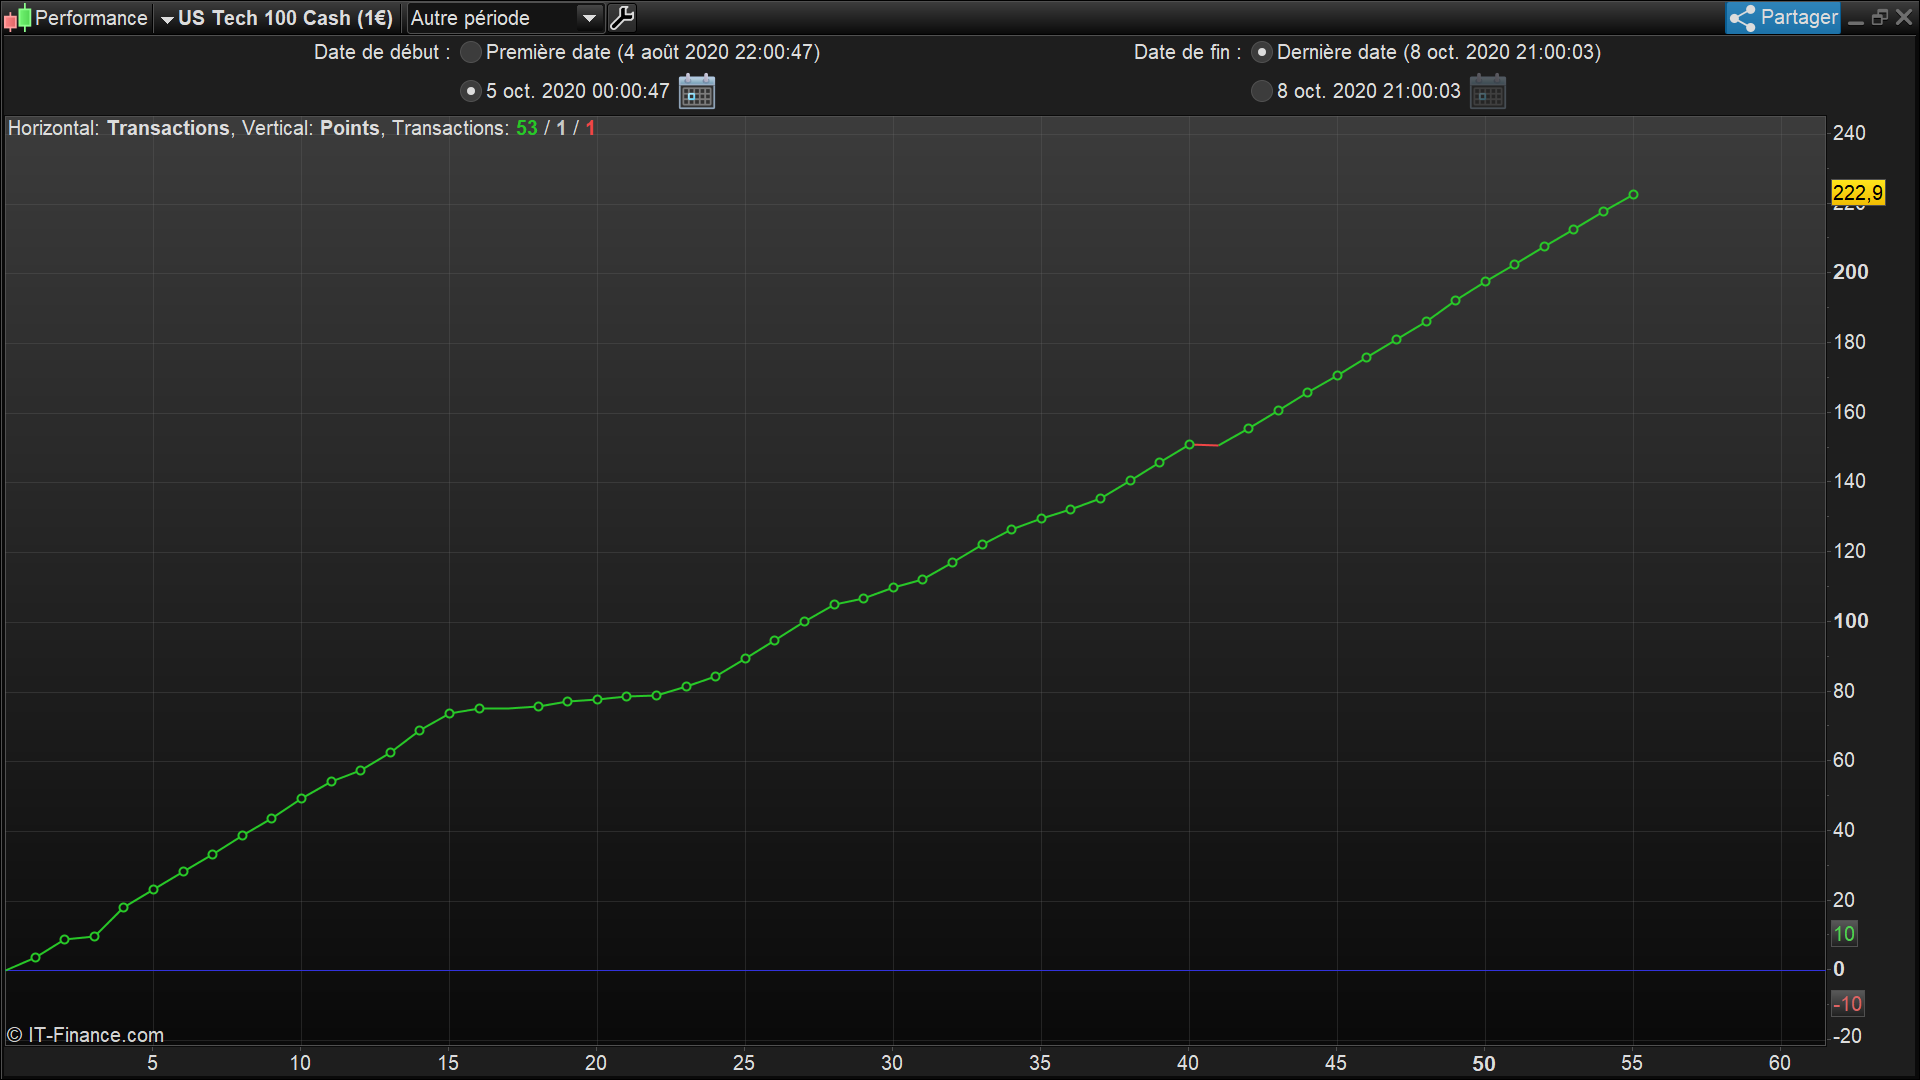Click the Performance candlestick icon
The image size is (1920, 1080).
point(17,18)
